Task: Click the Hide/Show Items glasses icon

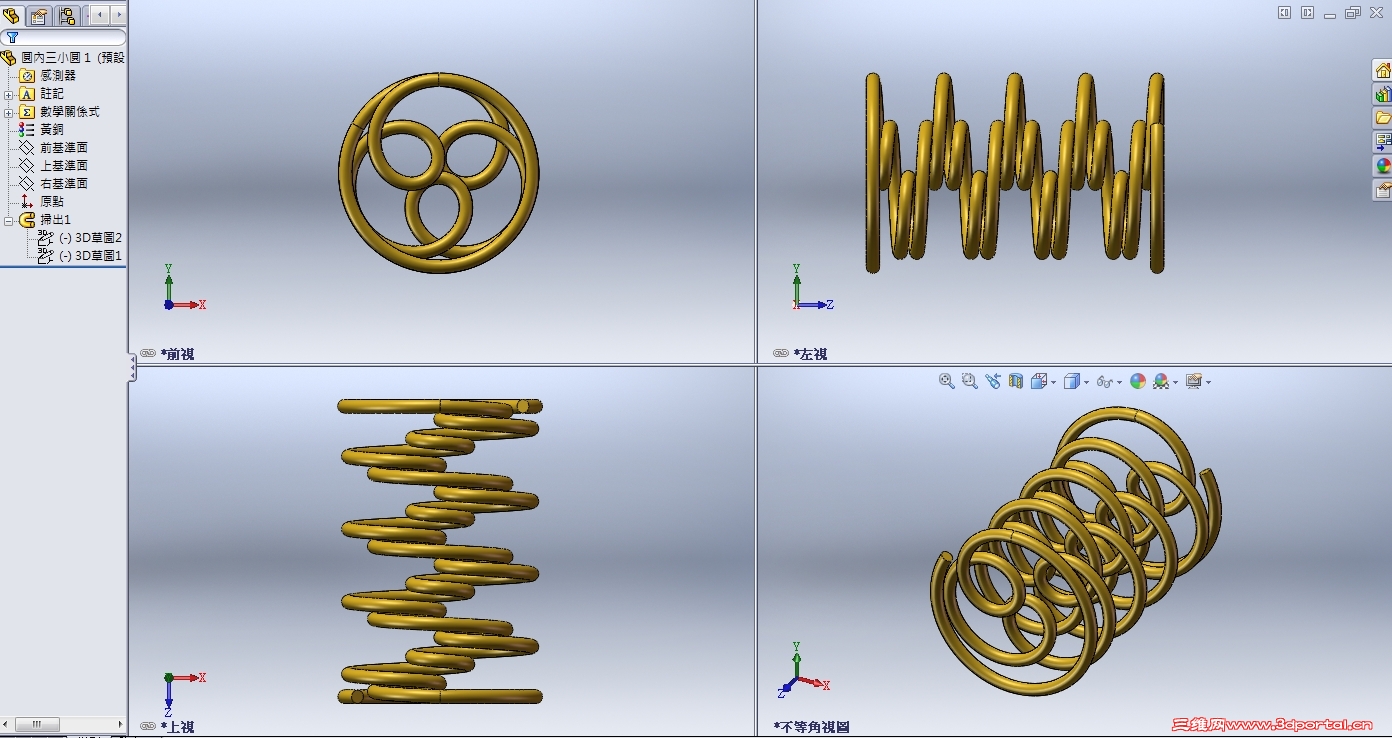Action: click(x=1104, y=381)
